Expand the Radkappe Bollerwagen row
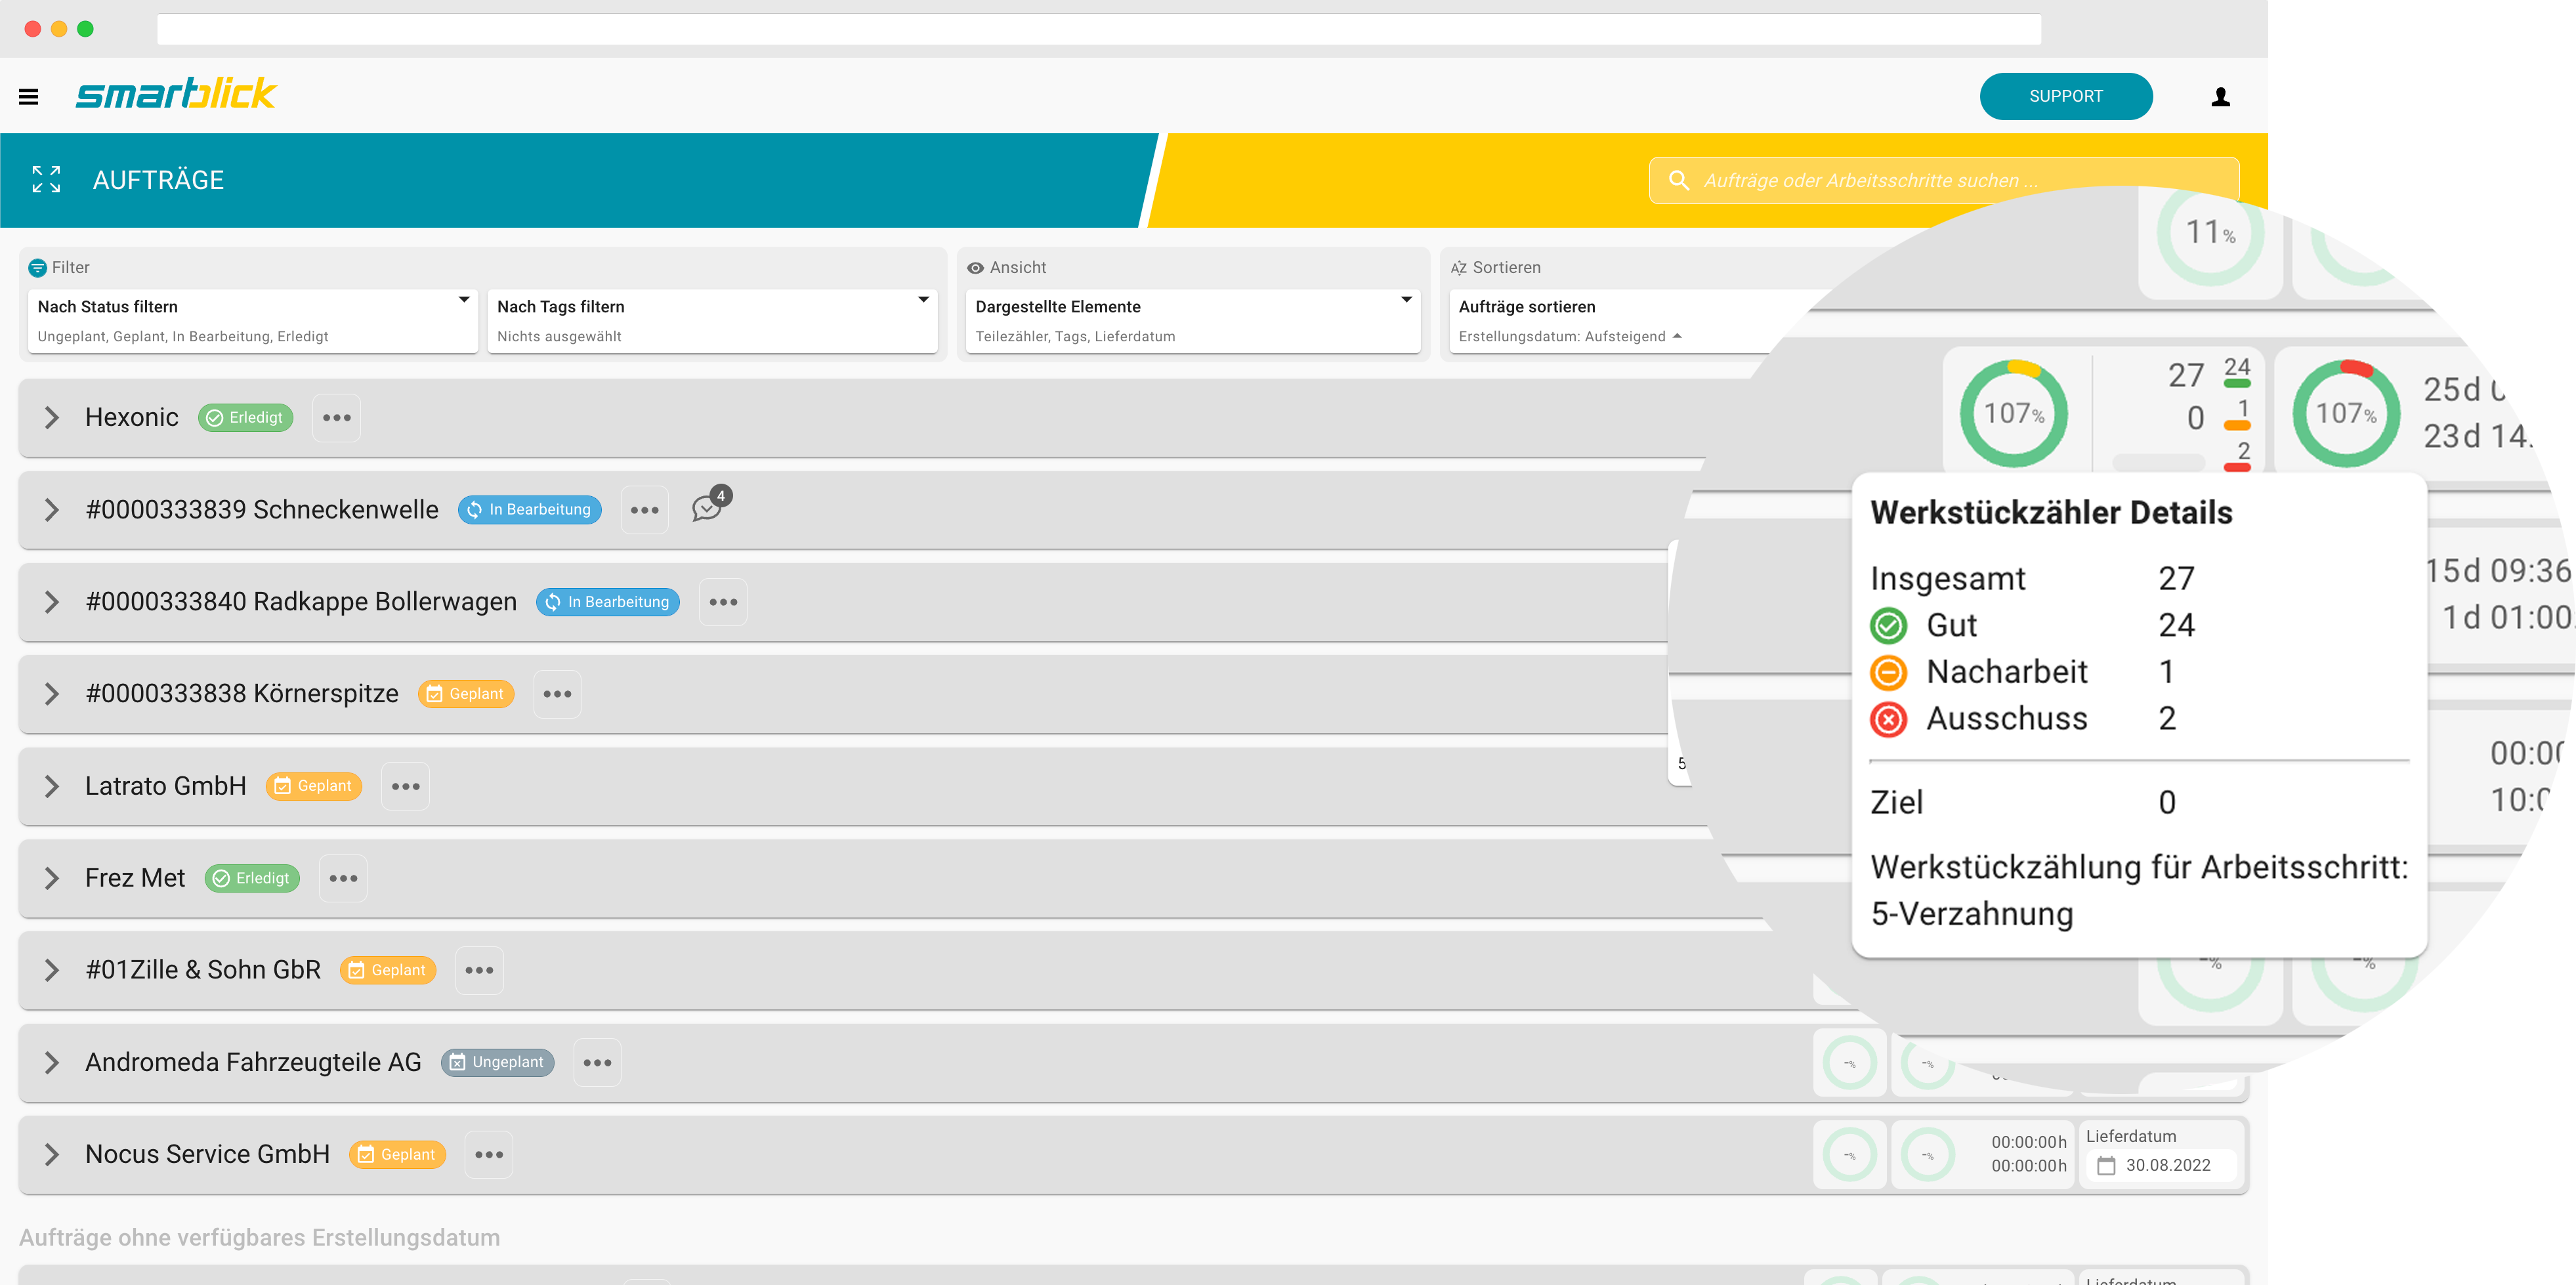 click(x=51, y=602)
